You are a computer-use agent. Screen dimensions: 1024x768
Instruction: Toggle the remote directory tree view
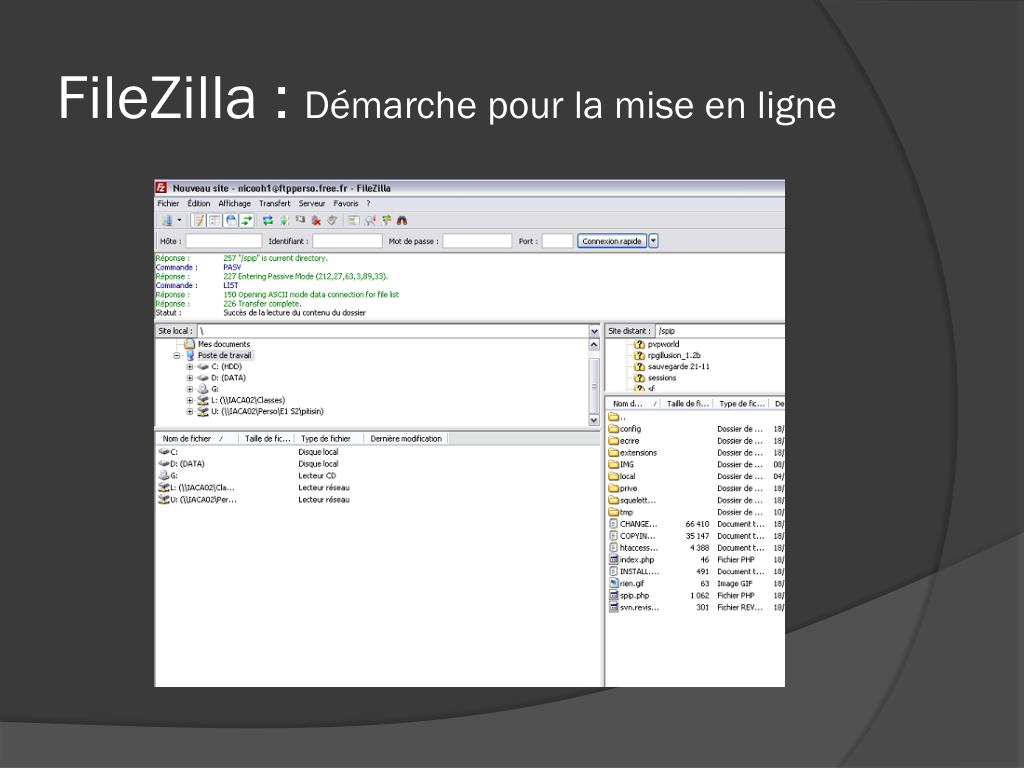coord(231,221)
